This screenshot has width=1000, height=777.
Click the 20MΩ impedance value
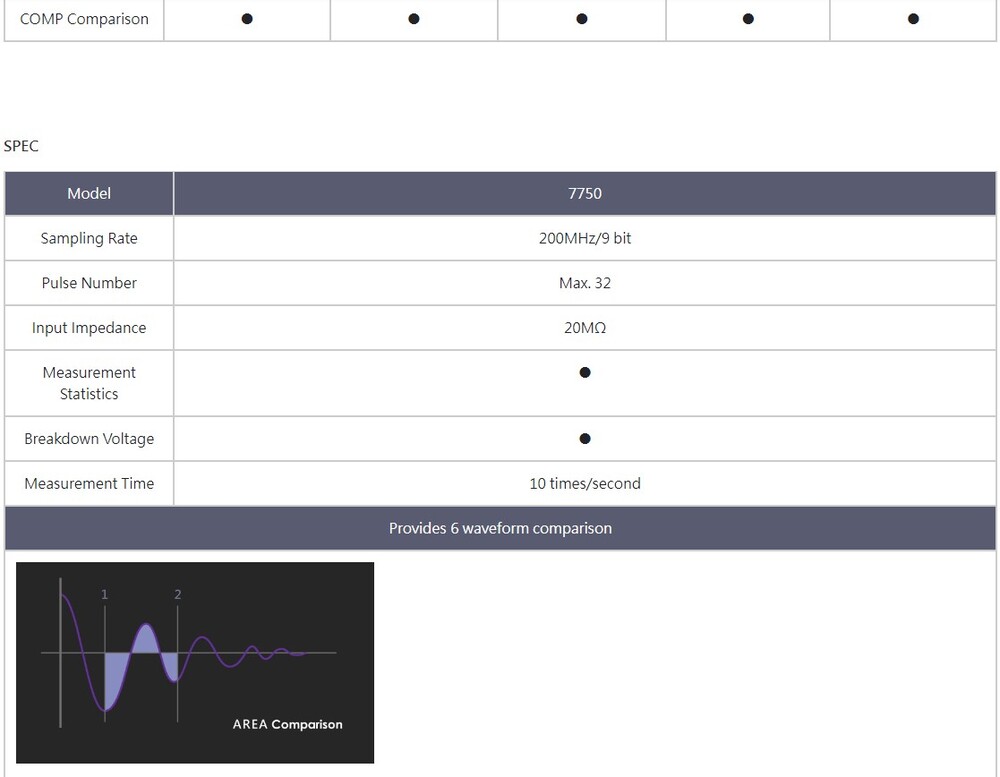coord(585,328)
